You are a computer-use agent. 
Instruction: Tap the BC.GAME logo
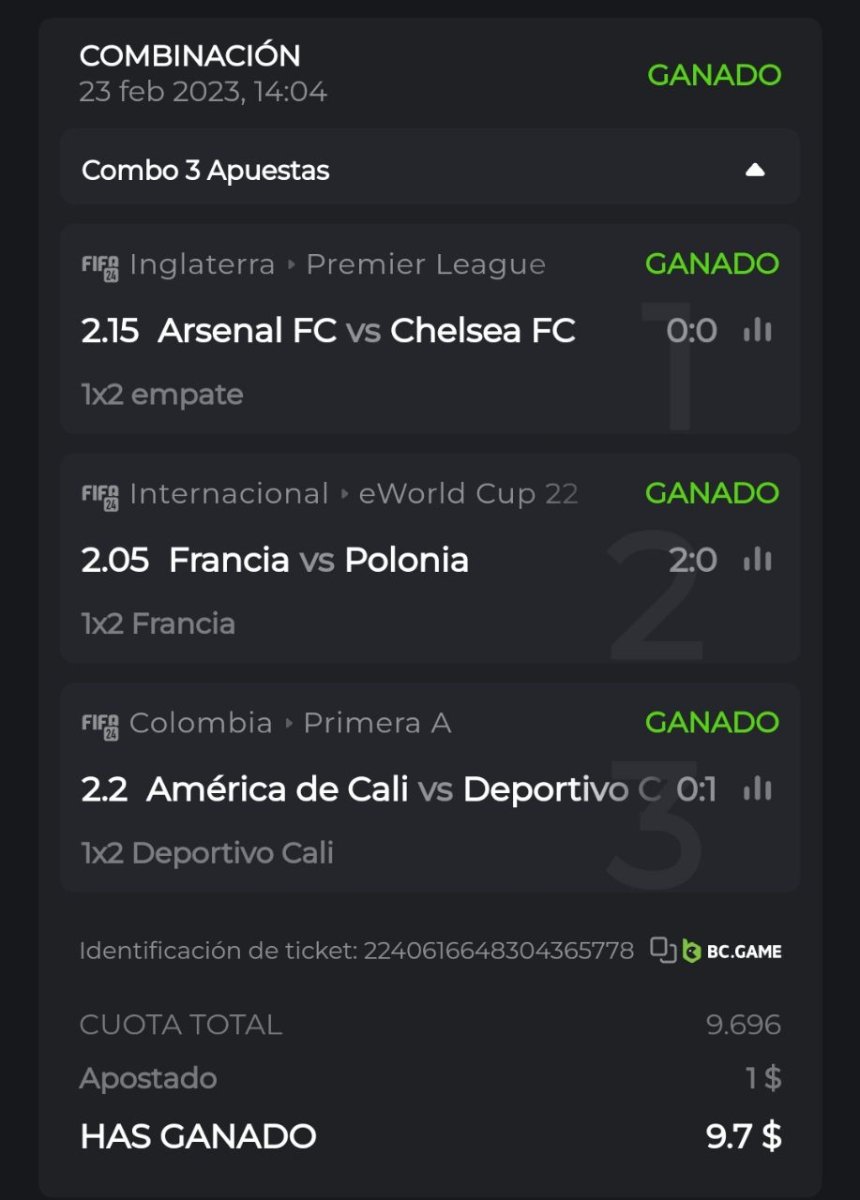(x=733, y=951)
